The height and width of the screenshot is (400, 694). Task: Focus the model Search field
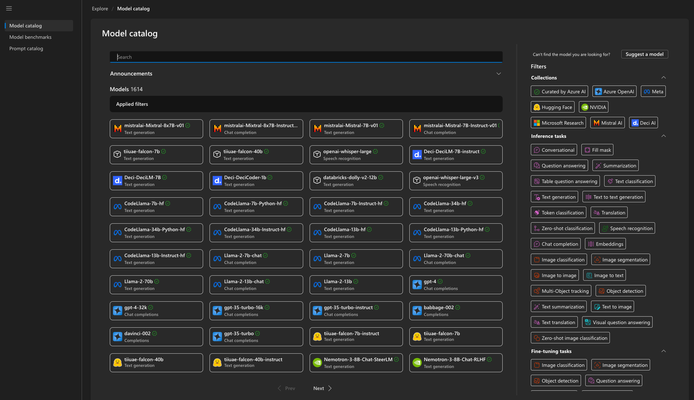point(306,57)
